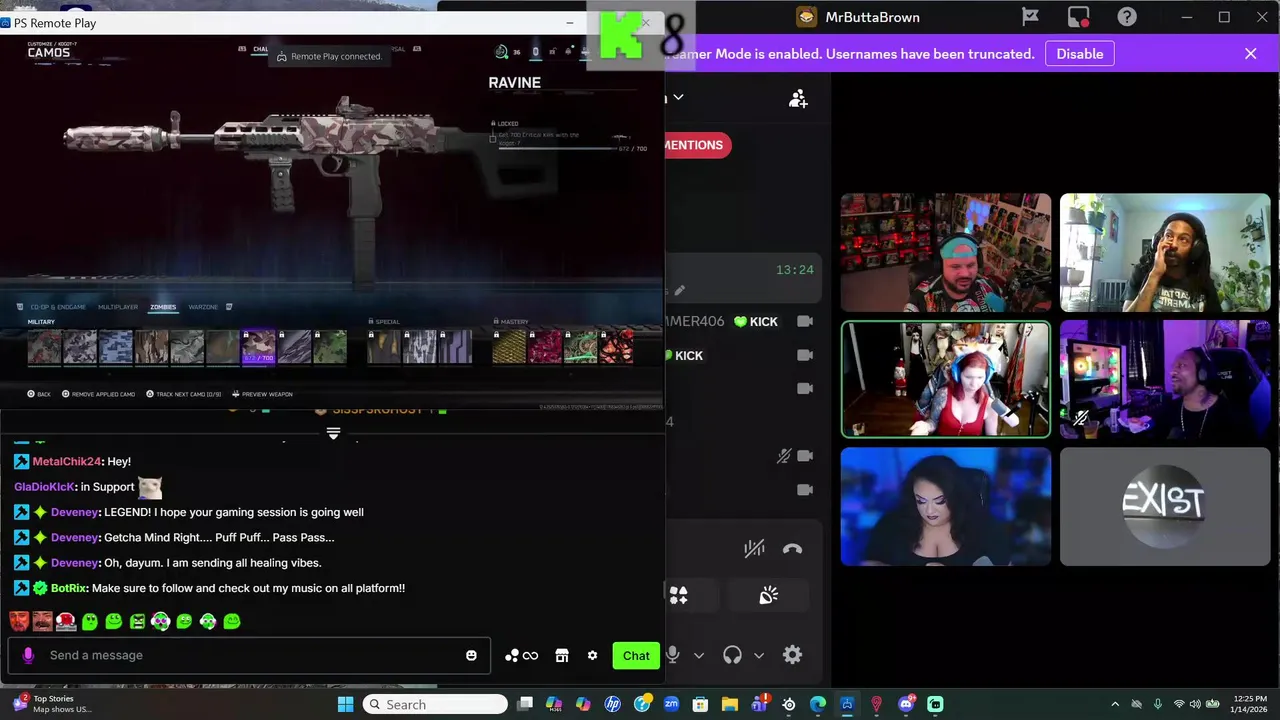The height and width of the screenshot is (720, 1280).
Task: Click the add friends to call icon
Action: pyautogui.click(x=797, y=98)
